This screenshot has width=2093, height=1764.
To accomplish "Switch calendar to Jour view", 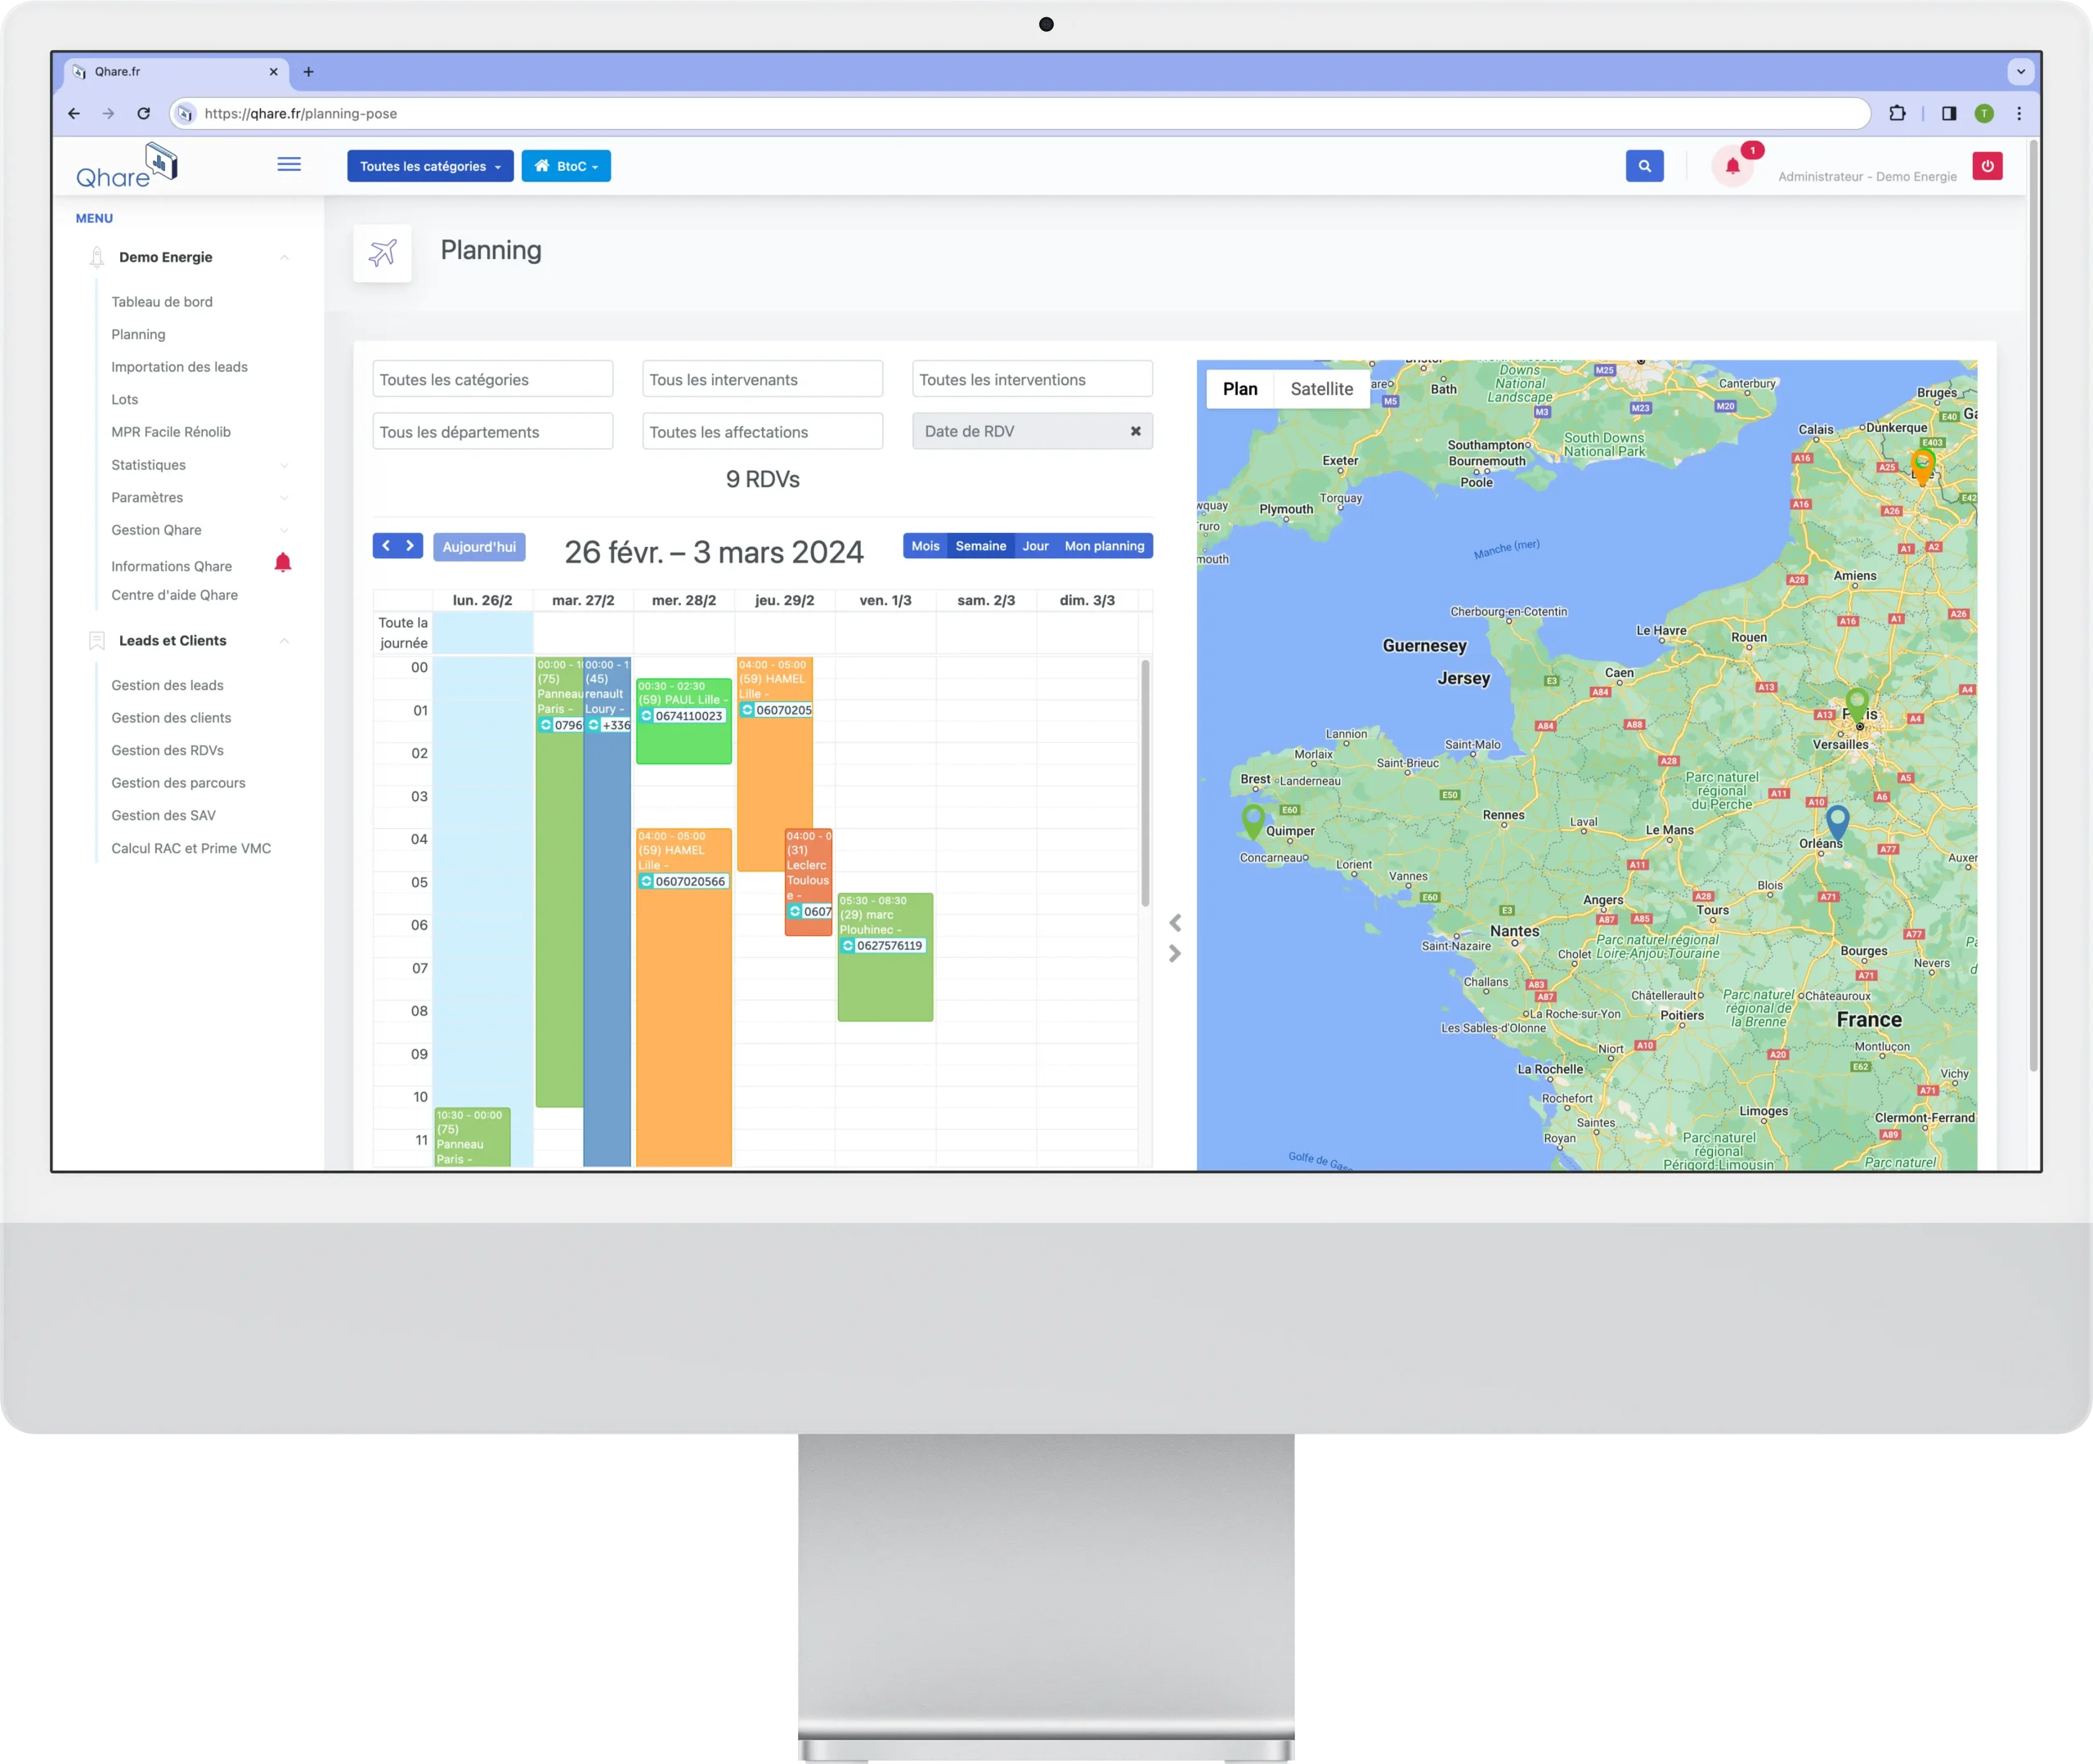I will click(x=1035, y=546).
